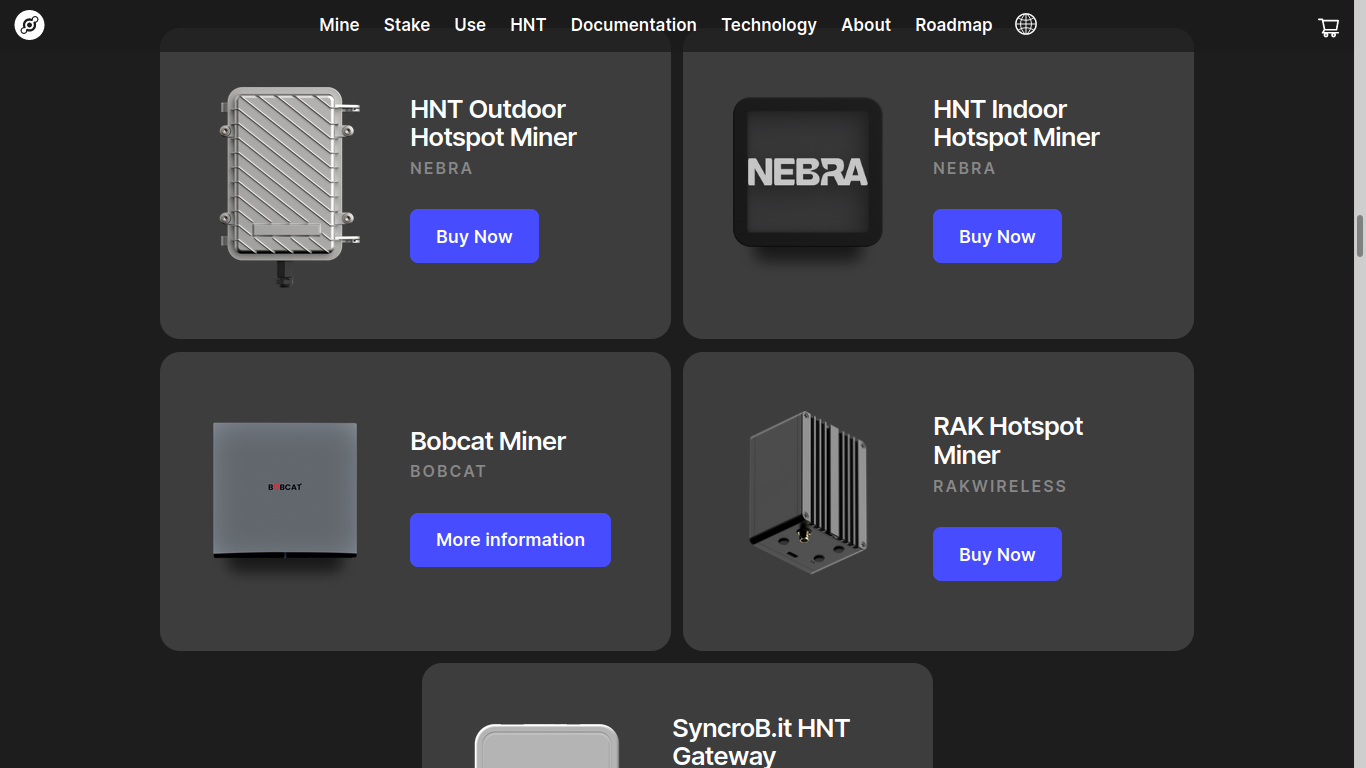Get more information on Bobcat Miner

510,540
